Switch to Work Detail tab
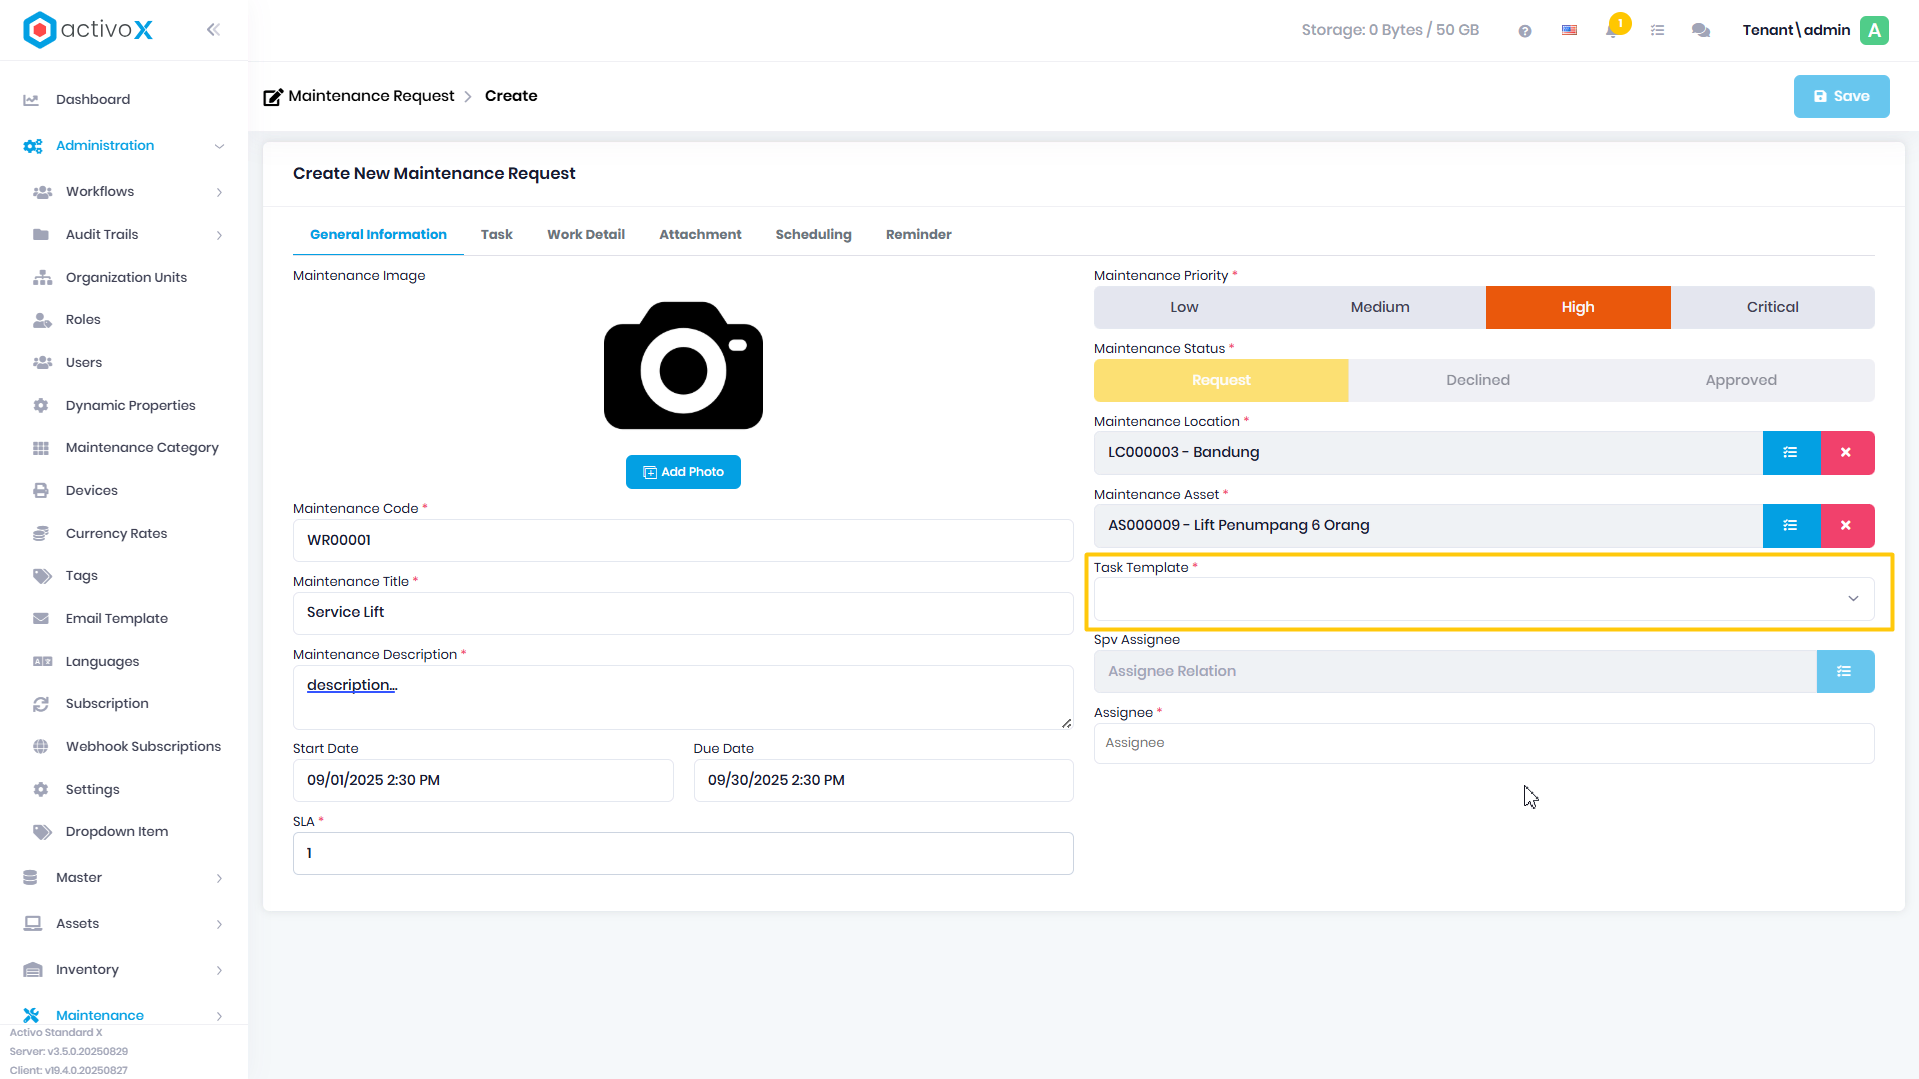Viewport: 1919px width, 1079px height. point(586,235)
